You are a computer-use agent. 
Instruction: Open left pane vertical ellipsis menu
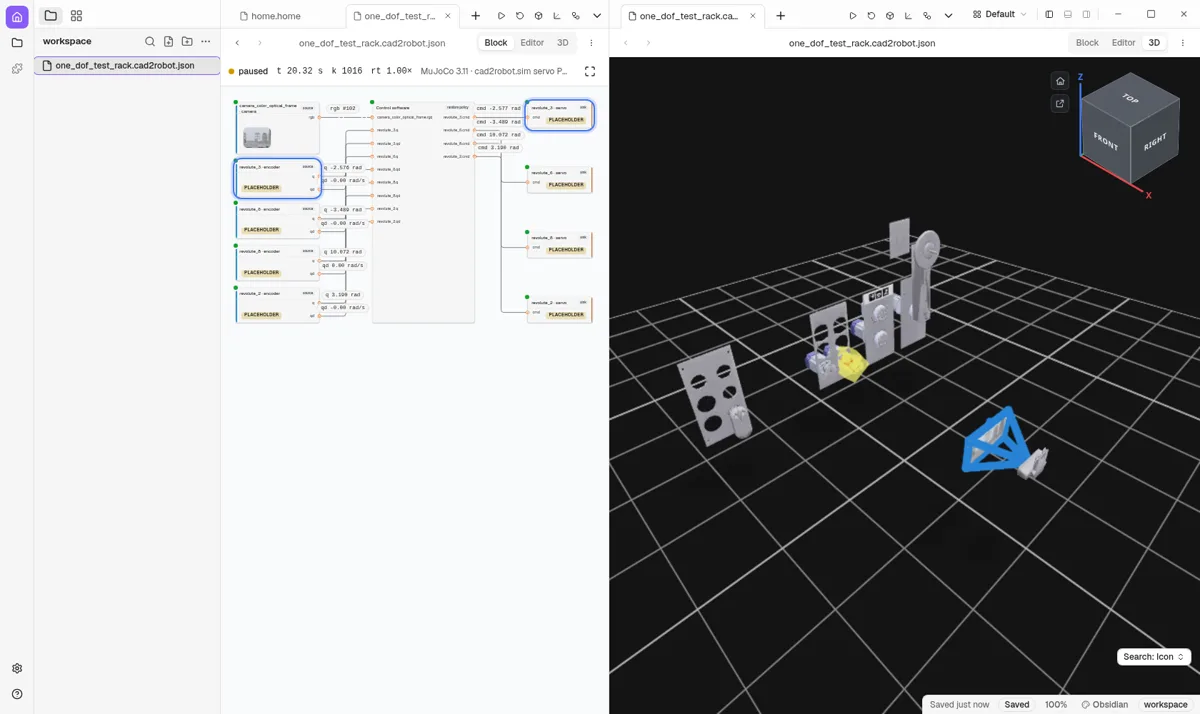coord(591,43)
